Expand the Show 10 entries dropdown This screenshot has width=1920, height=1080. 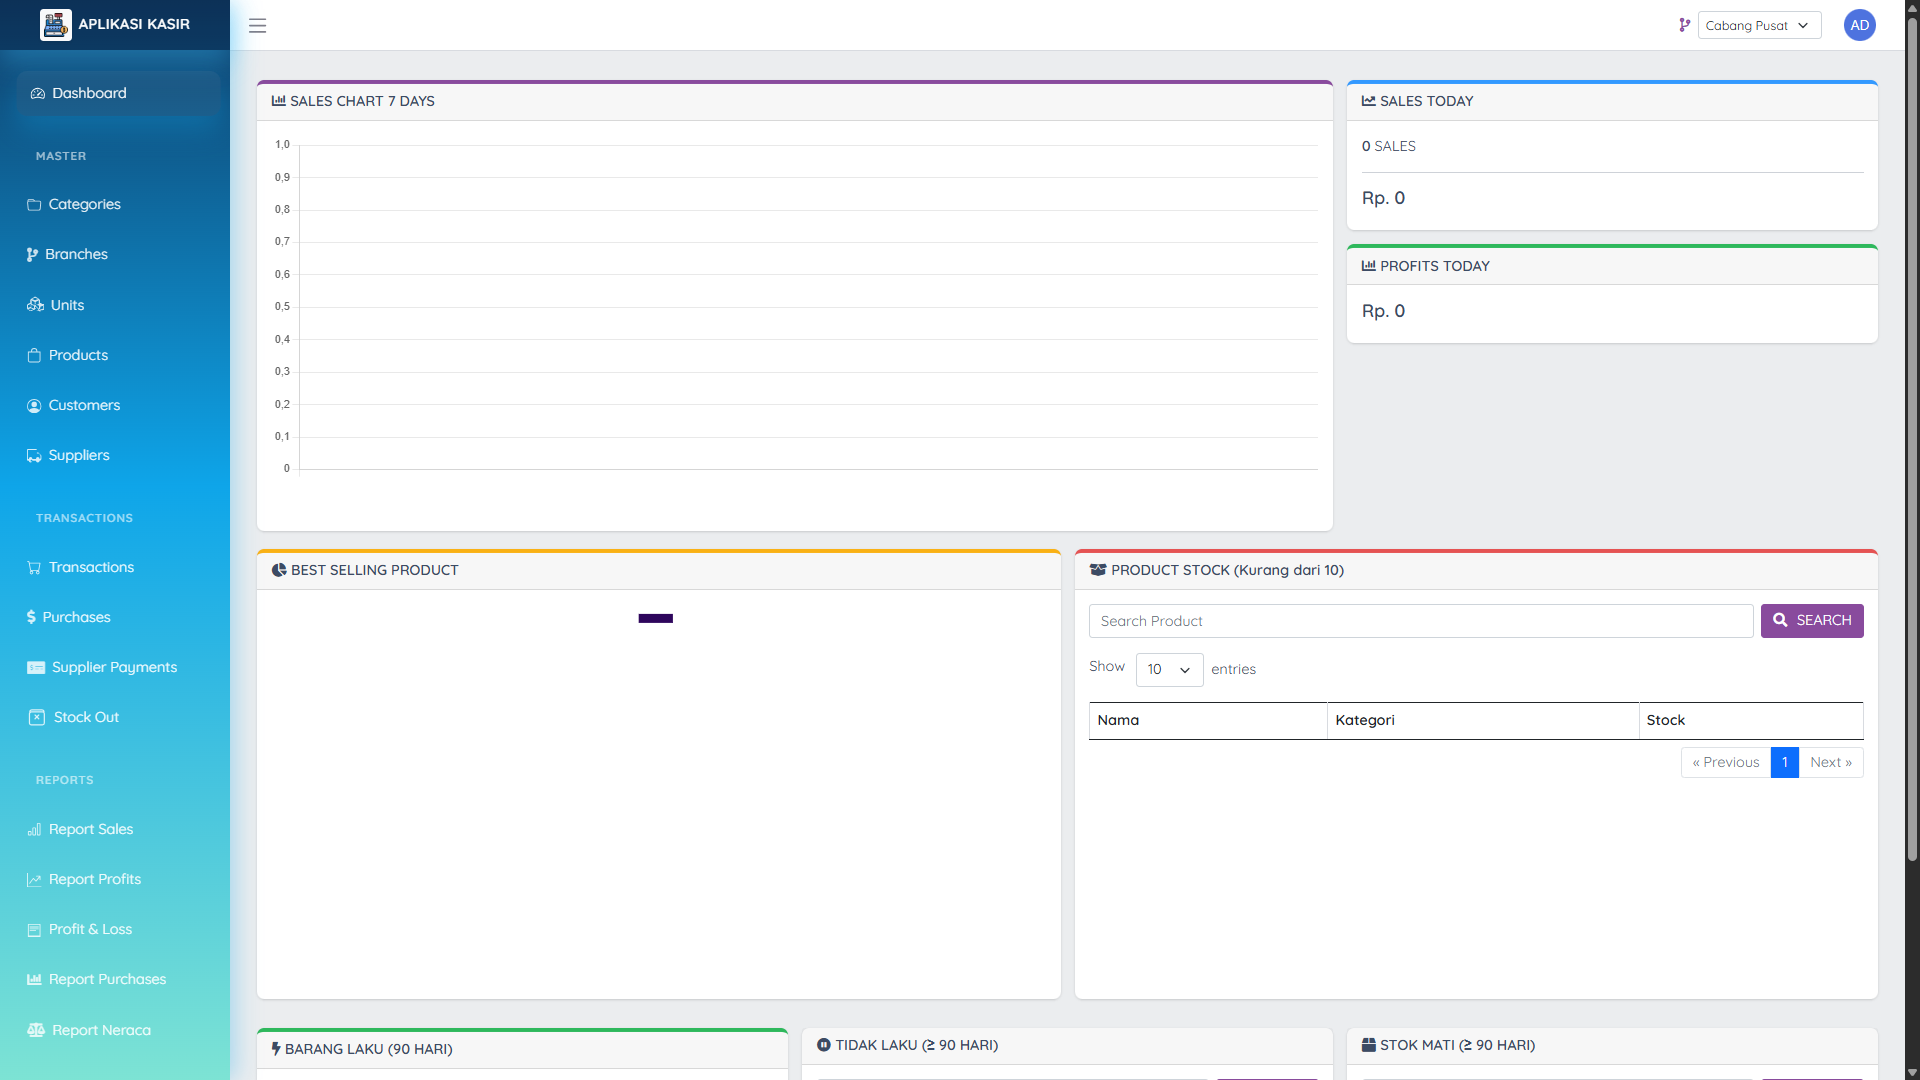pos(1168,669)
